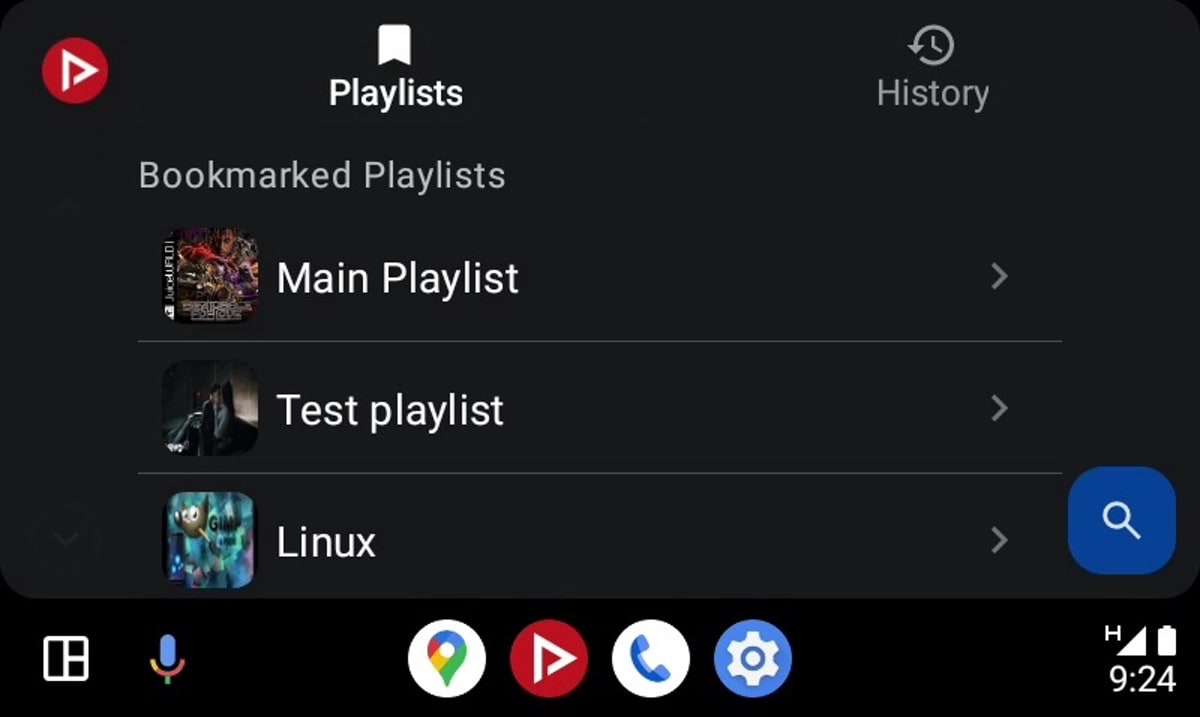Click the chevron beside Test playlist
This screenshot has width=1200, height=717.
pos(998,408)
